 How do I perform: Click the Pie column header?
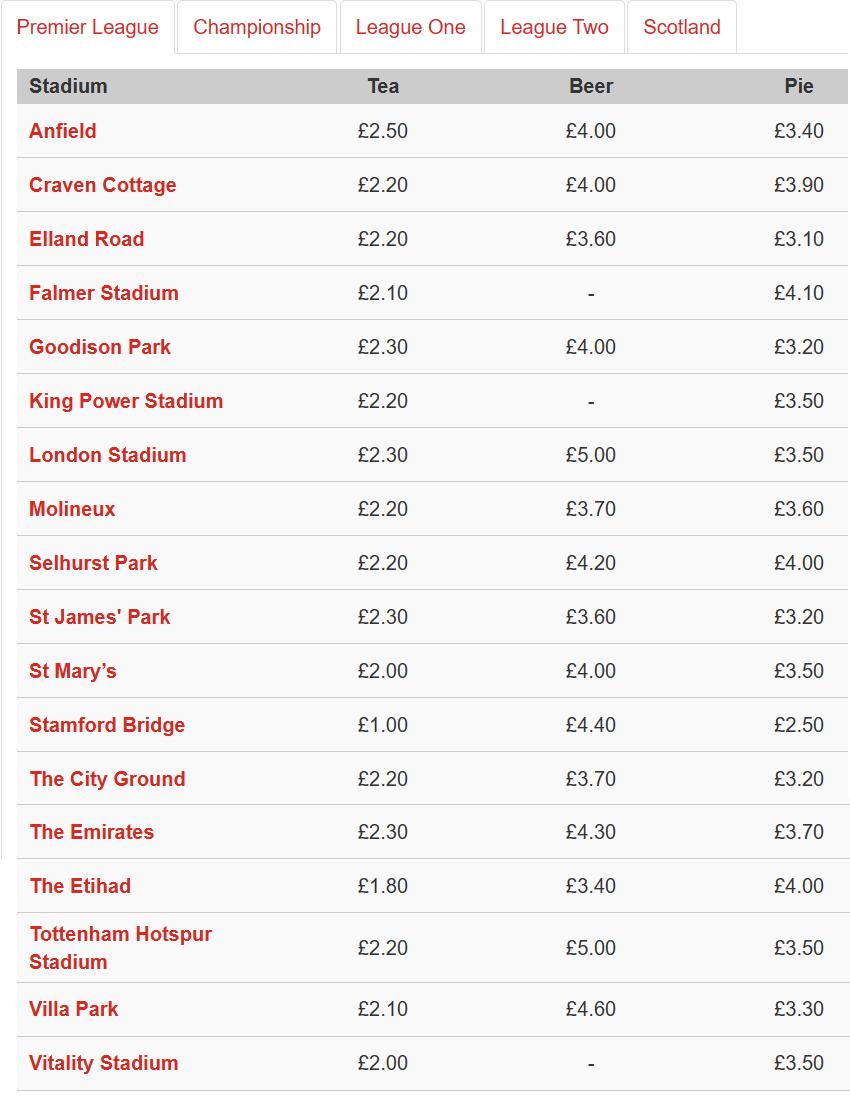tap(798, 86)
